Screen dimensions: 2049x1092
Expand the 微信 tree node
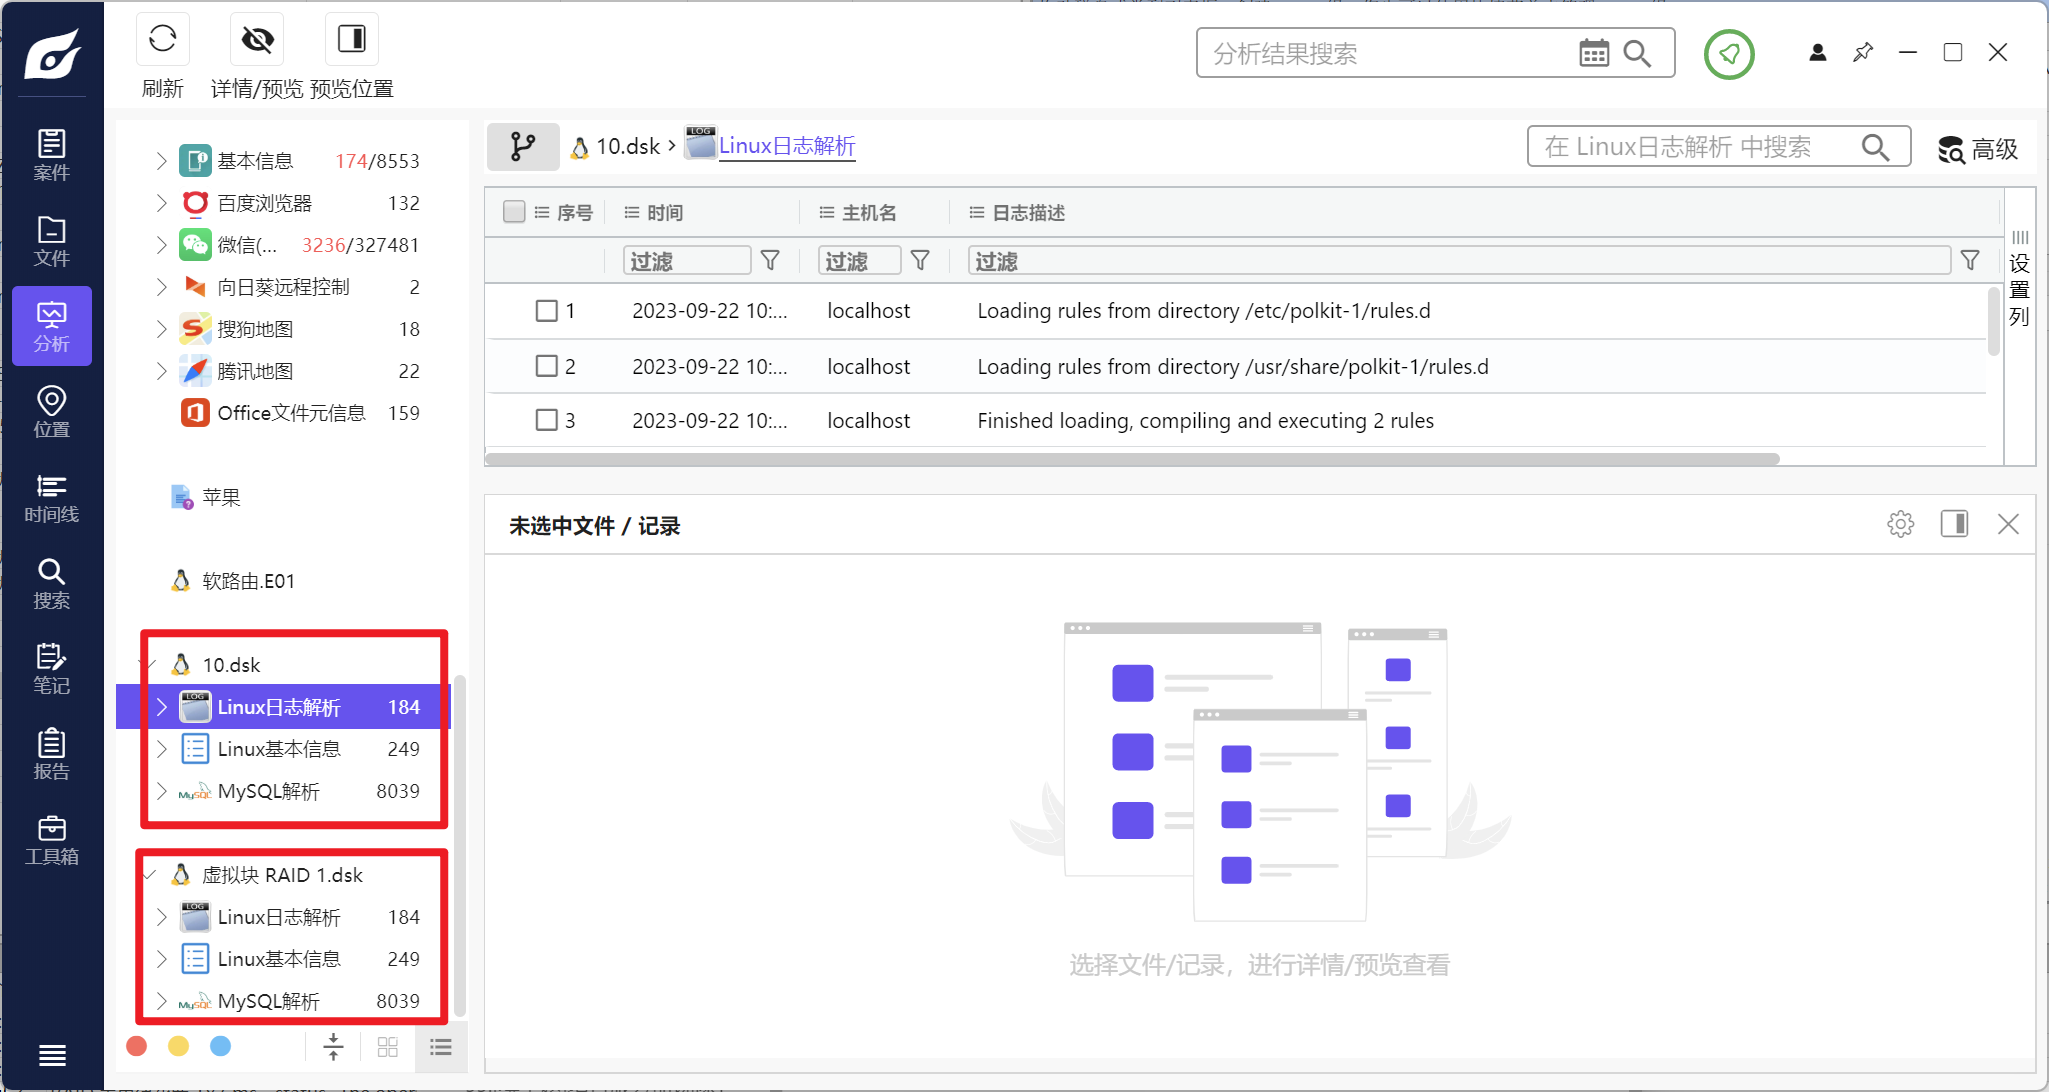point(161,245)
